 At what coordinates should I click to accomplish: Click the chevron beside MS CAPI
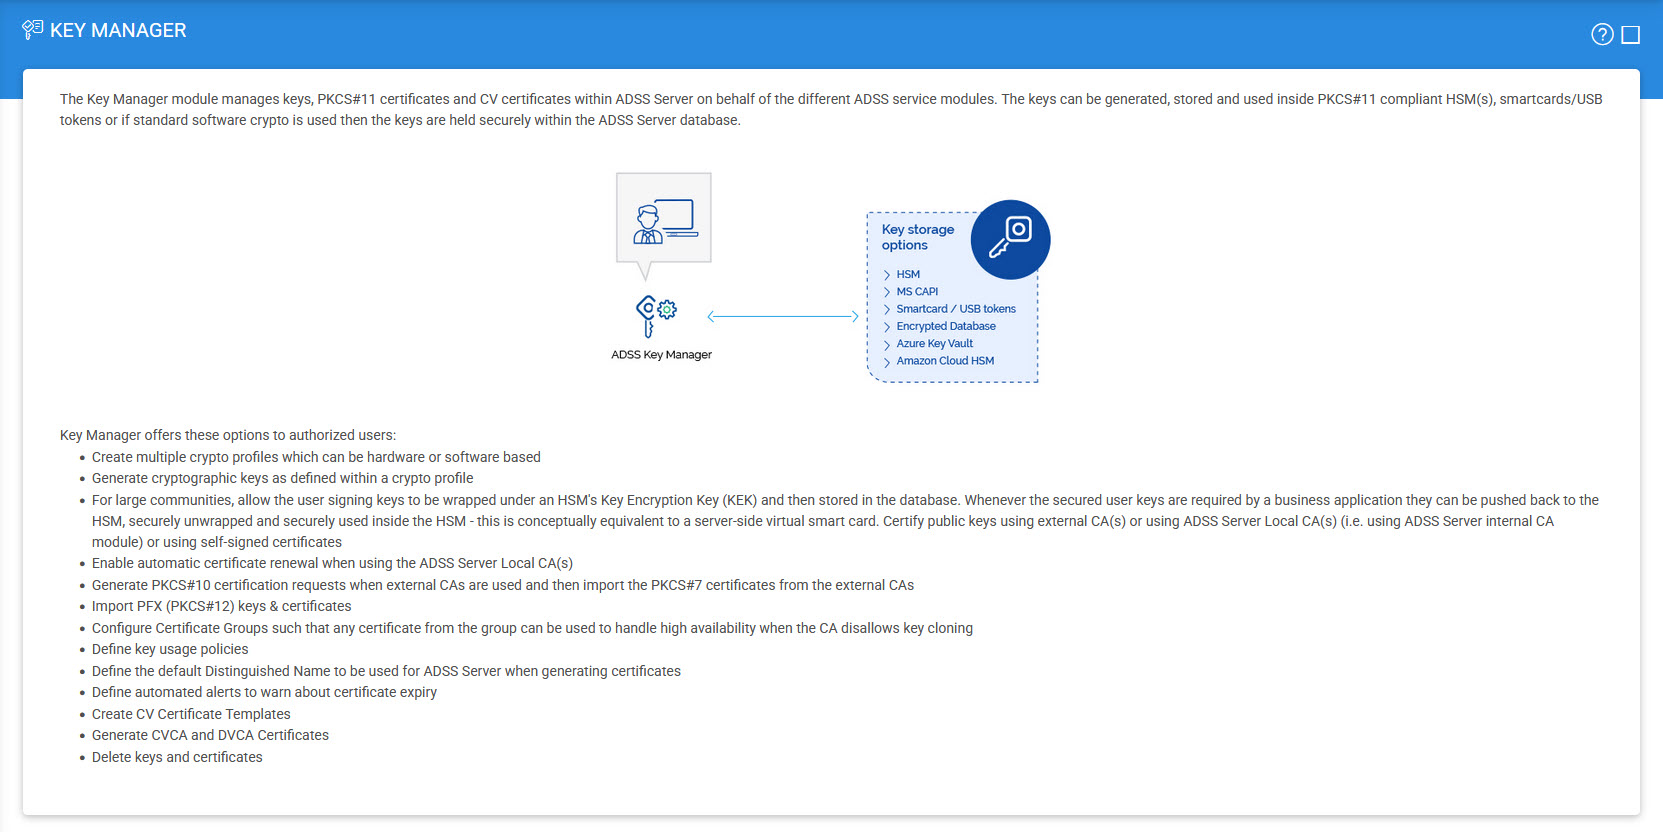(x=887, y=292)
